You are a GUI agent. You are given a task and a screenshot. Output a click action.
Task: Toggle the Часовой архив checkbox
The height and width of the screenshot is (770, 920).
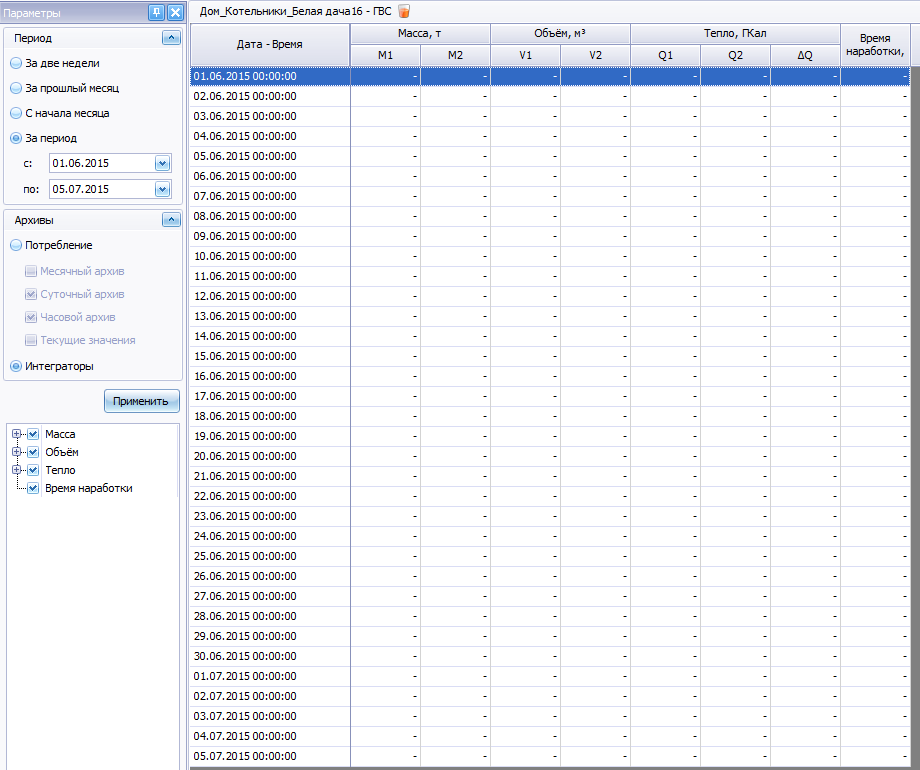point(31,317)
